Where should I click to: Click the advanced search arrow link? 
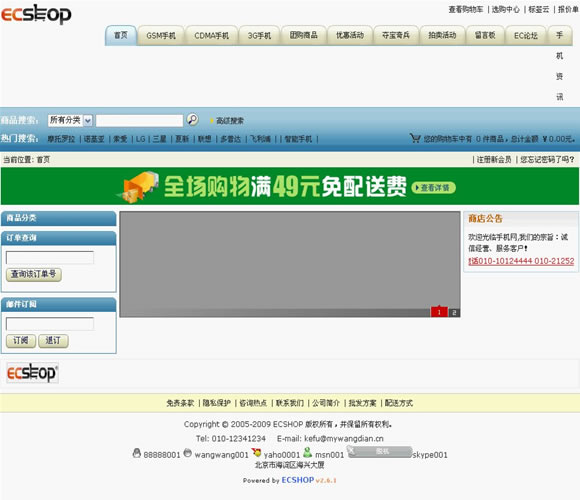click(x=227, y=121)
